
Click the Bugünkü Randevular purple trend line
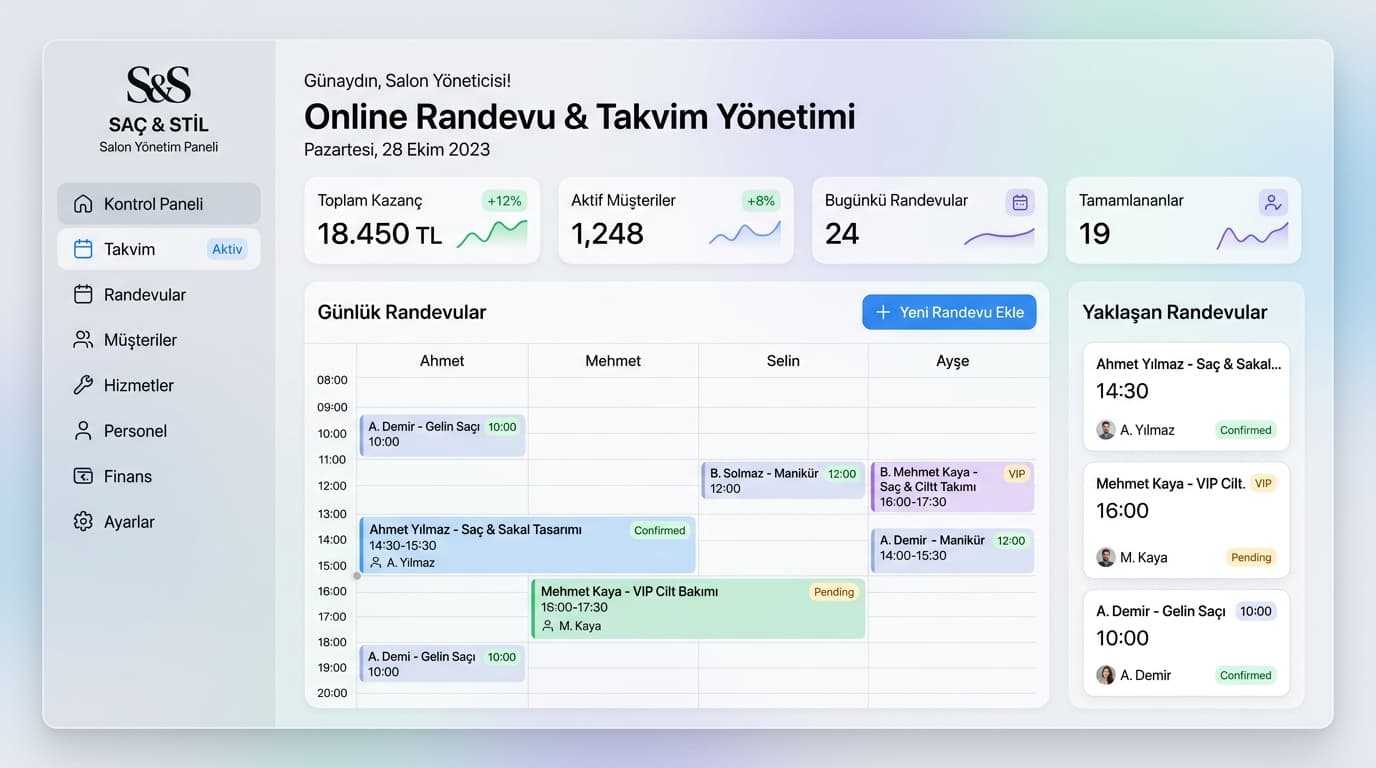[999, 236]
